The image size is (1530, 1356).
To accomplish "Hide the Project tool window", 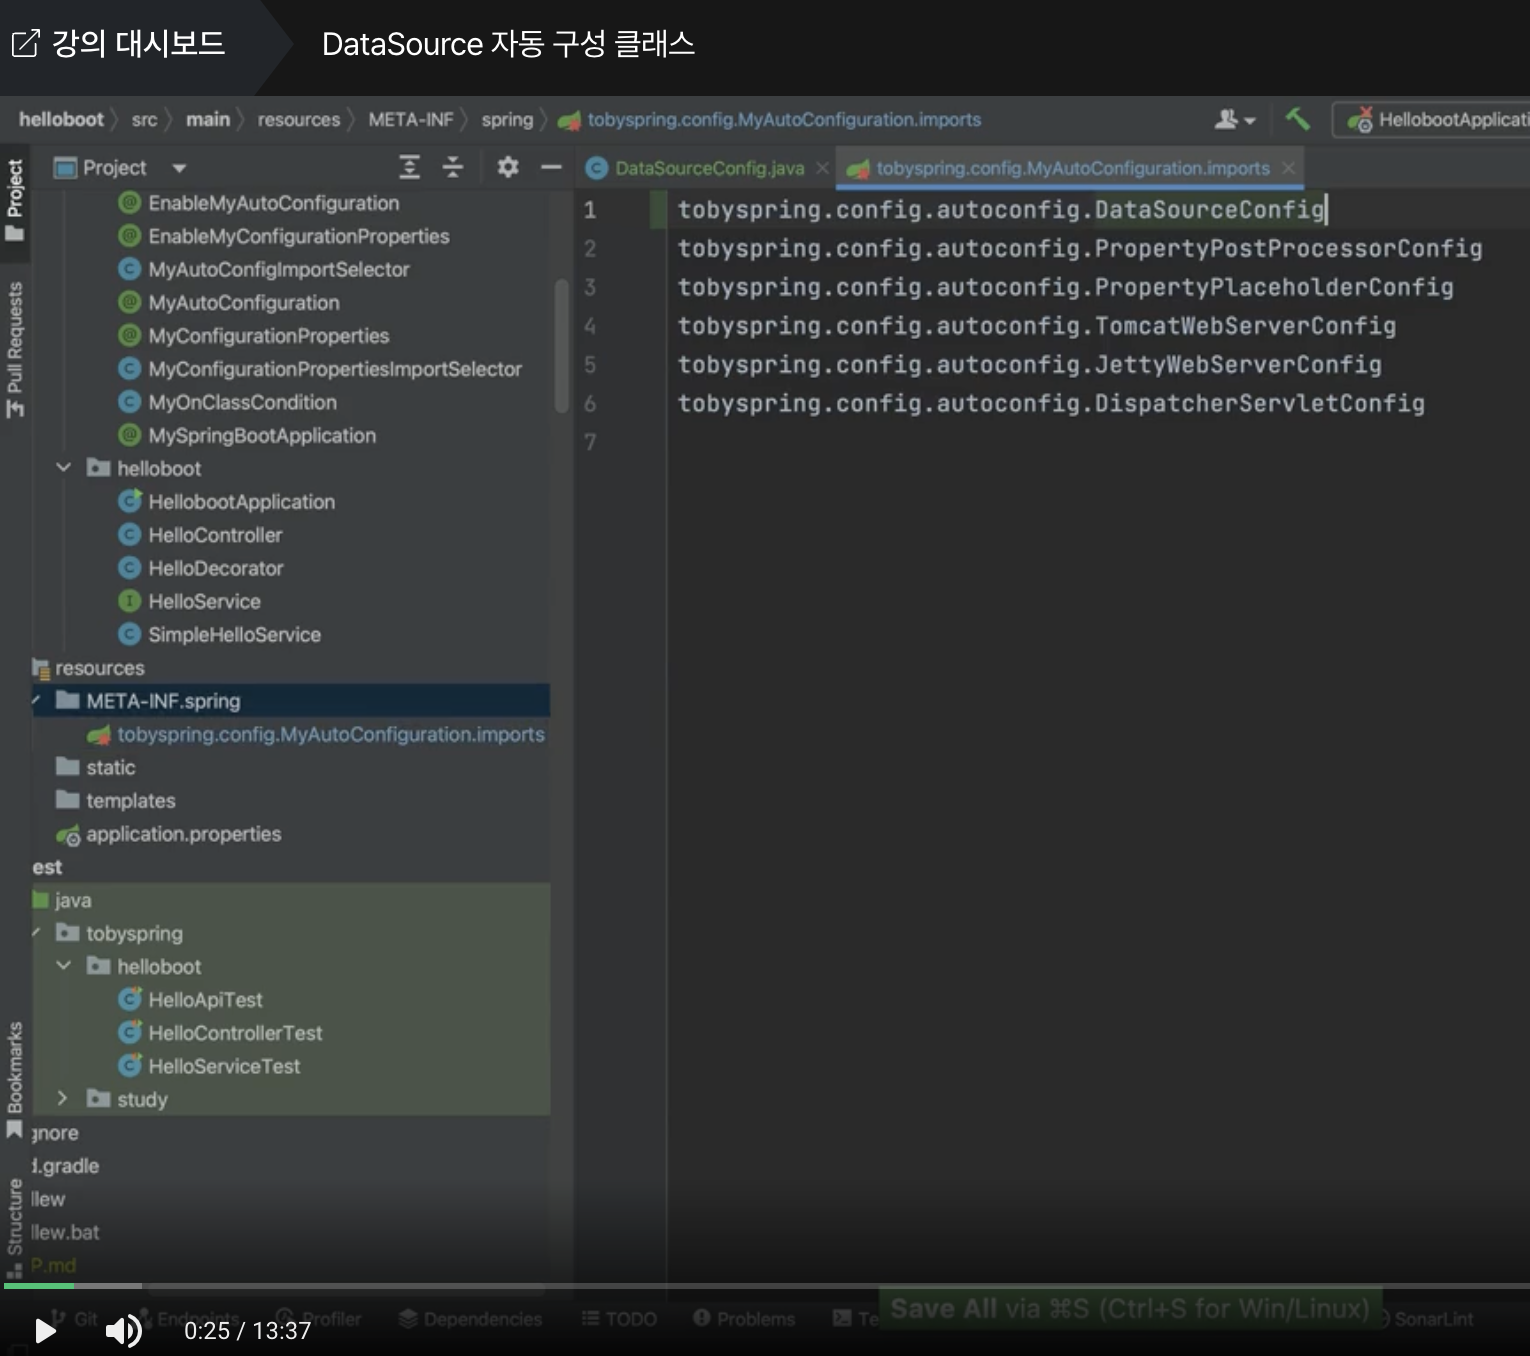I will coord(551,167).
